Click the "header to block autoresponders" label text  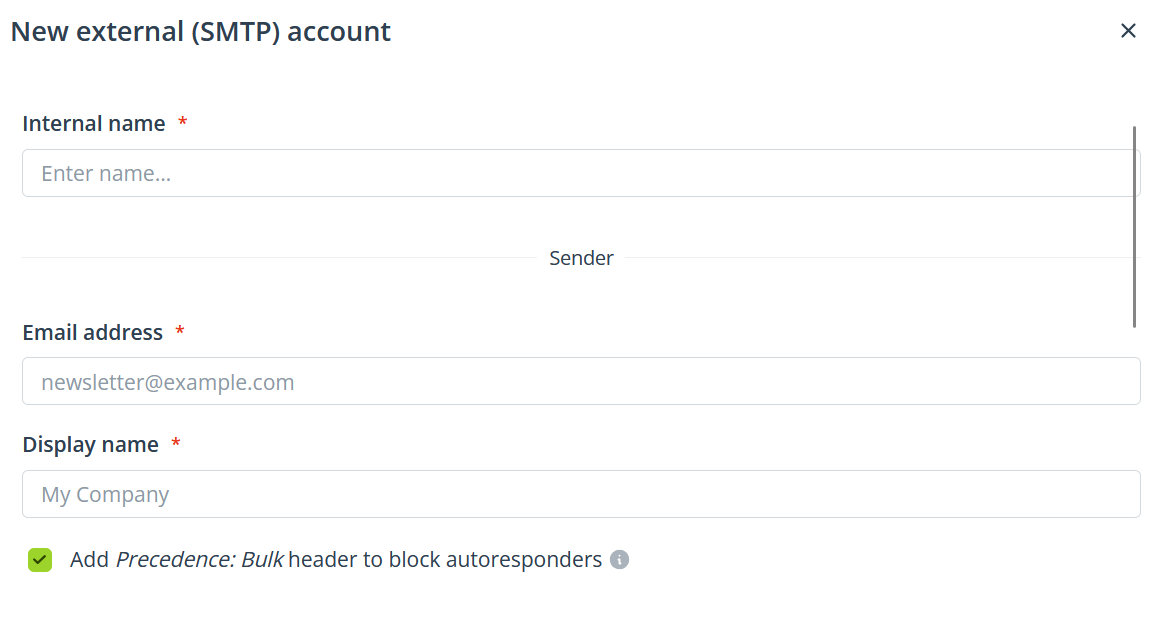[445, 560]
